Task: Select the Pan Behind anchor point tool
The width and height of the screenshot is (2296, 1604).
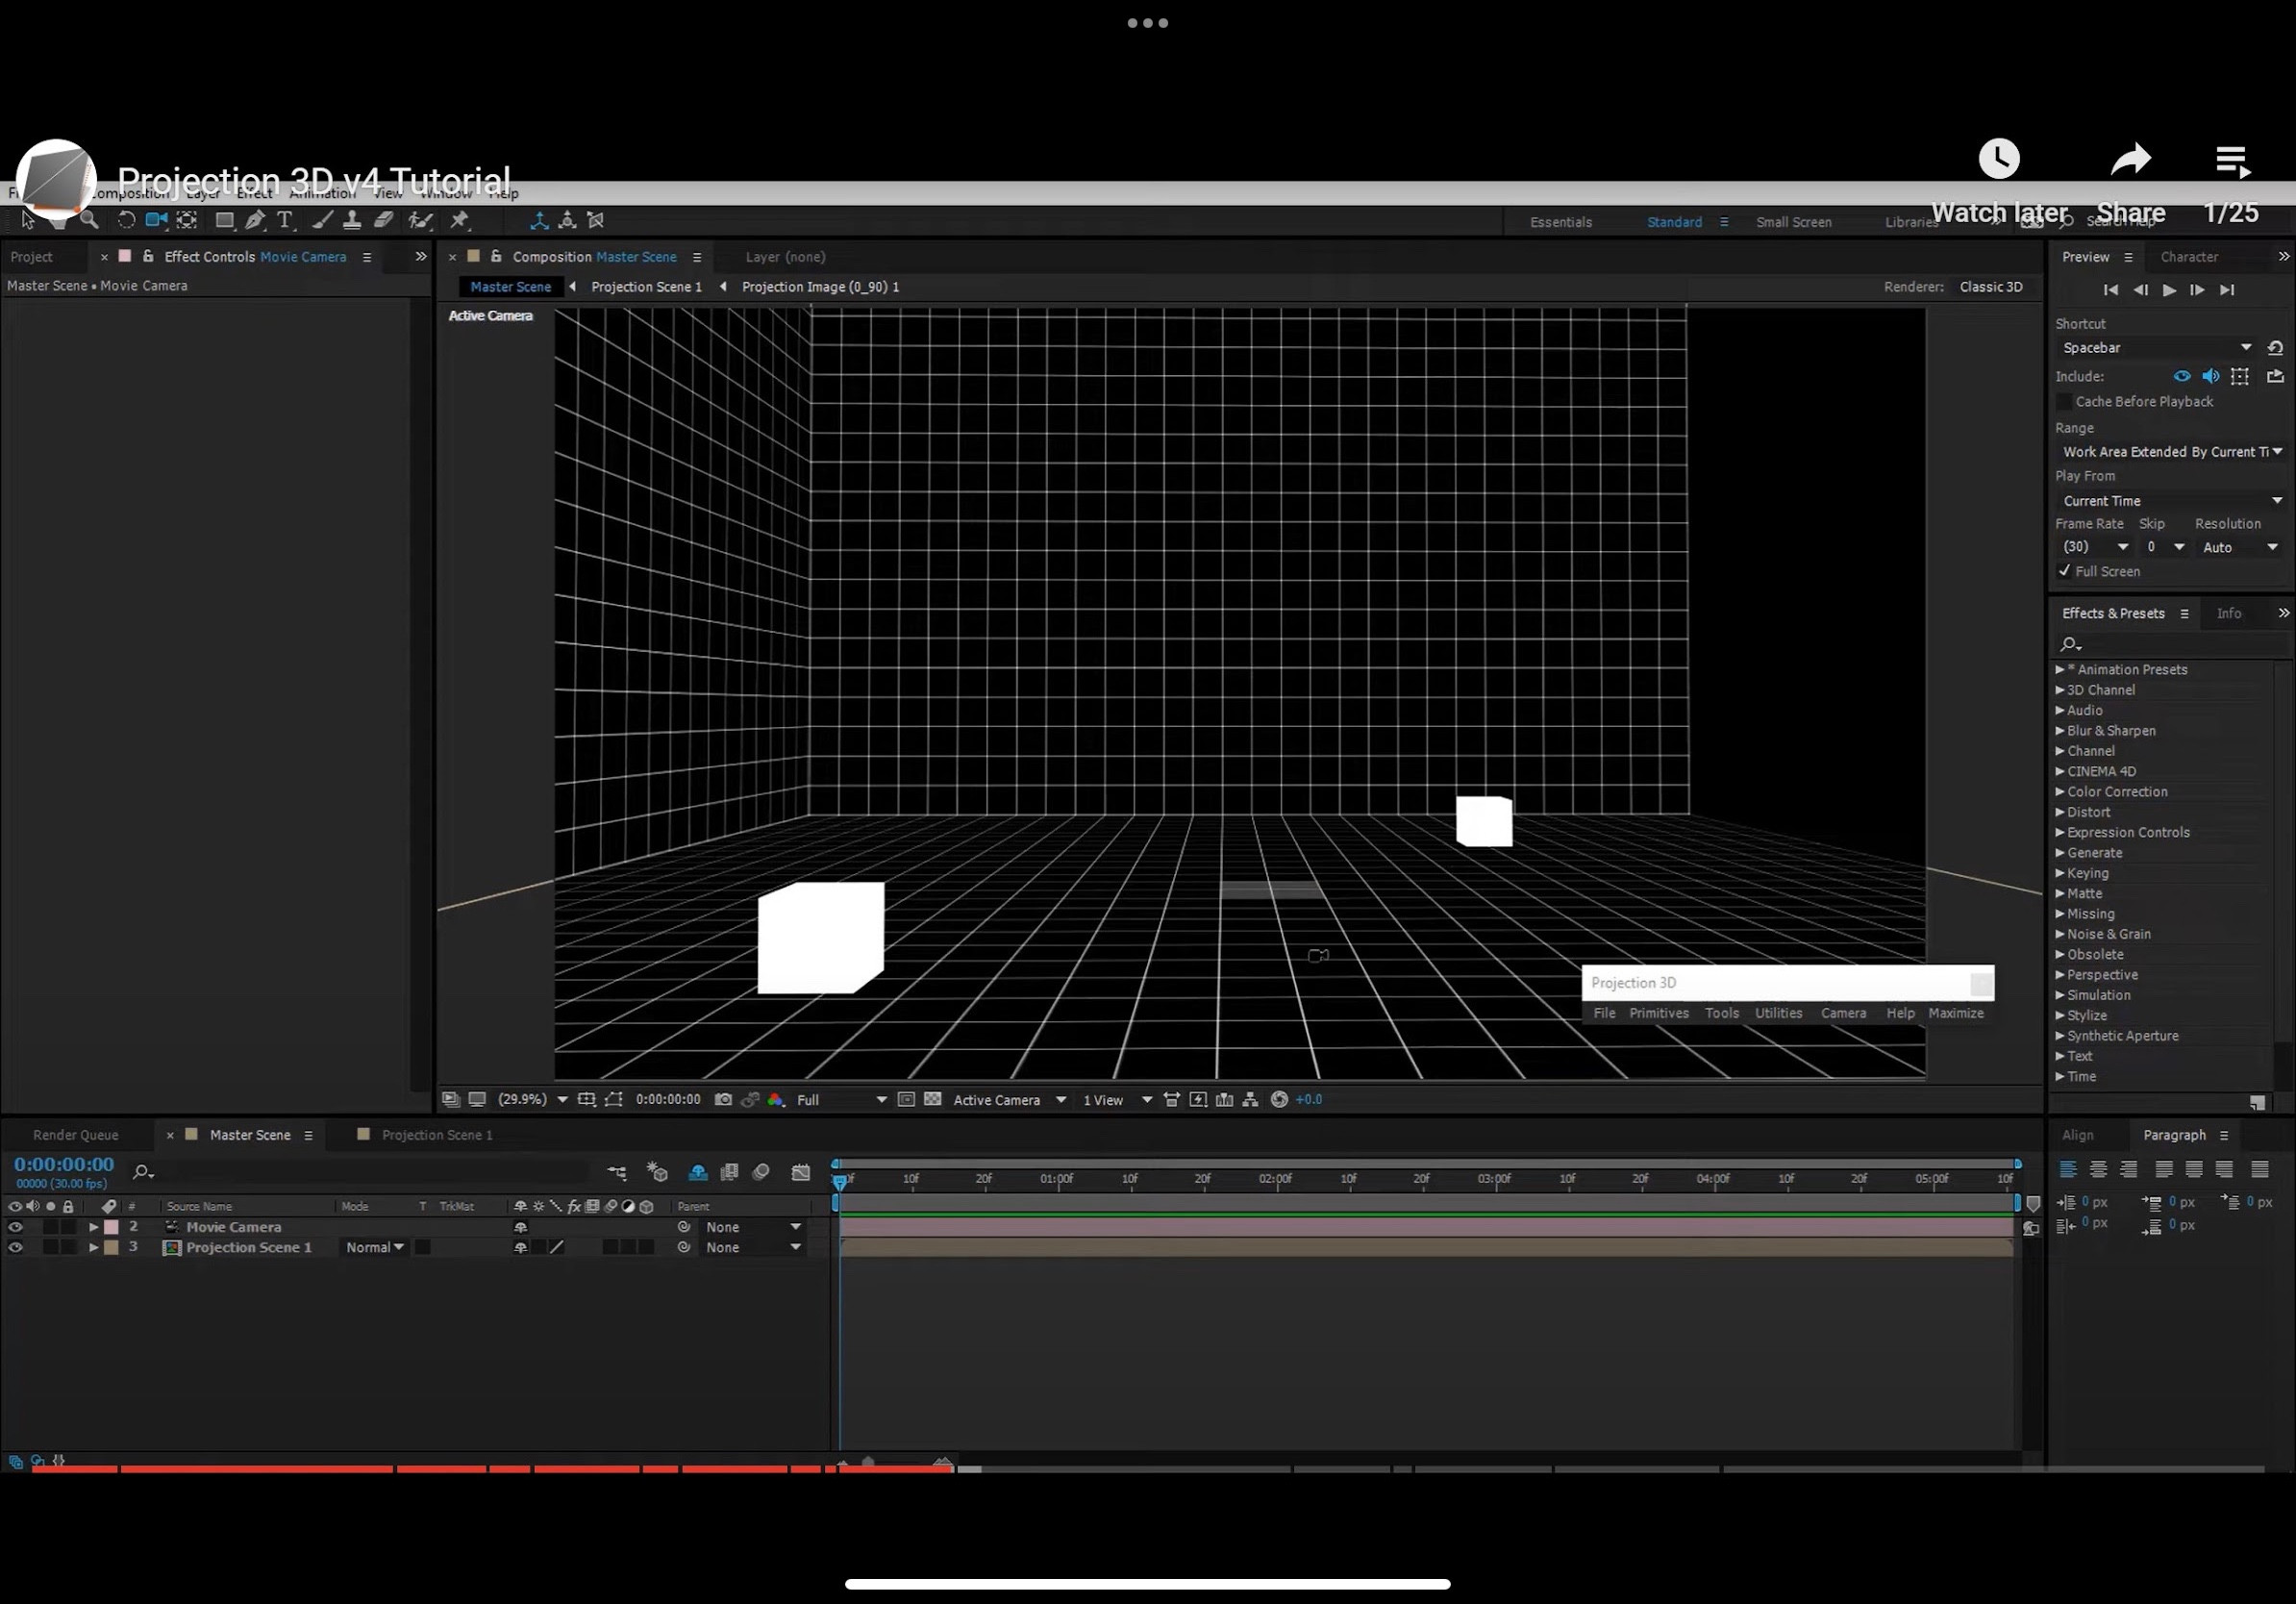Action: 187,220
